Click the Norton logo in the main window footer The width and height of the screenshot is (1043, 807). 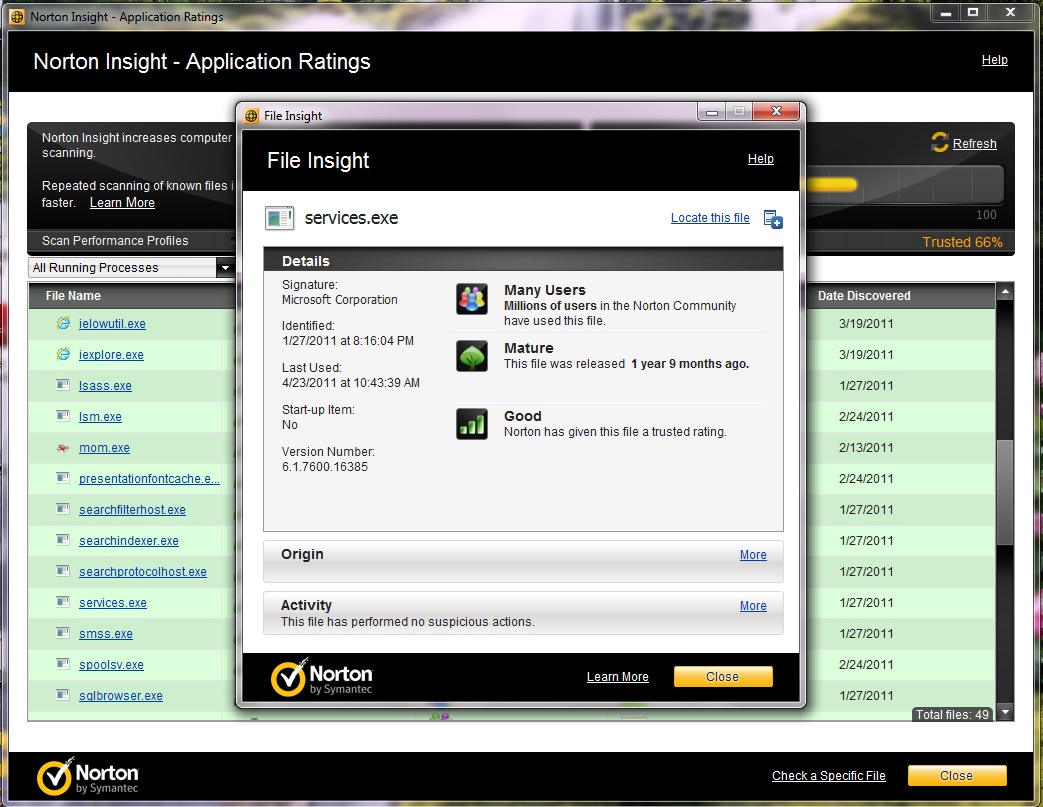click(88, 776)
